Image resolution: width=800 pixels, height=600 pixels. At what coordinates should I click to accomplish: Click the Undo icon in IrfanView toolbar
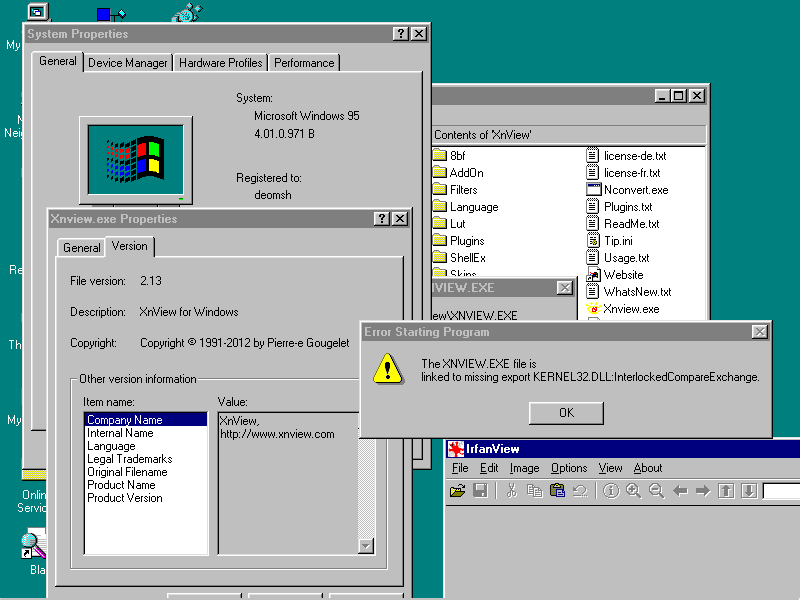[x=580, y=491]
